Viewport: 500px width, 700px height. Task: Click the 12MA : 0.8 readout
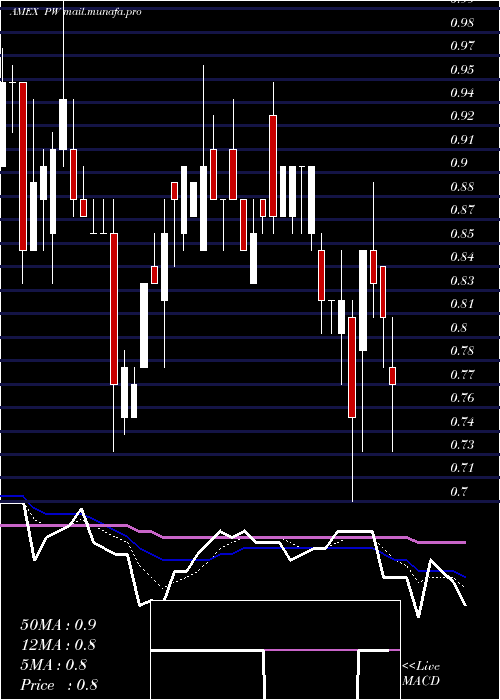pos(58,645)
